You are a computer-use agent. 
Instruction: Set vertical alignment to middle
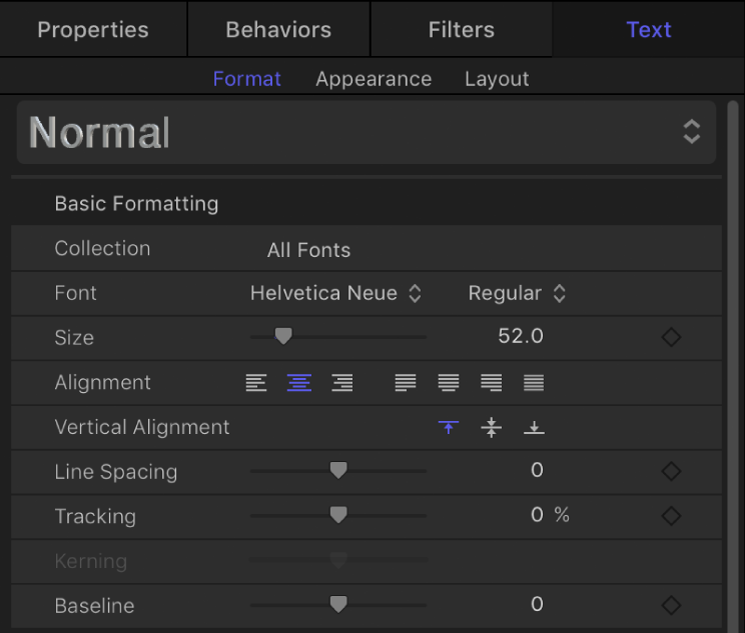491,427
